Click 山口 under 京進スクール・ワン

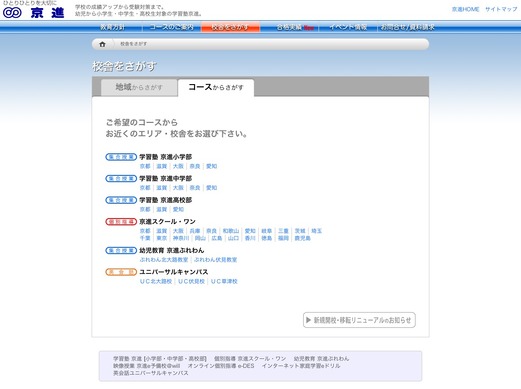[233, 238]
